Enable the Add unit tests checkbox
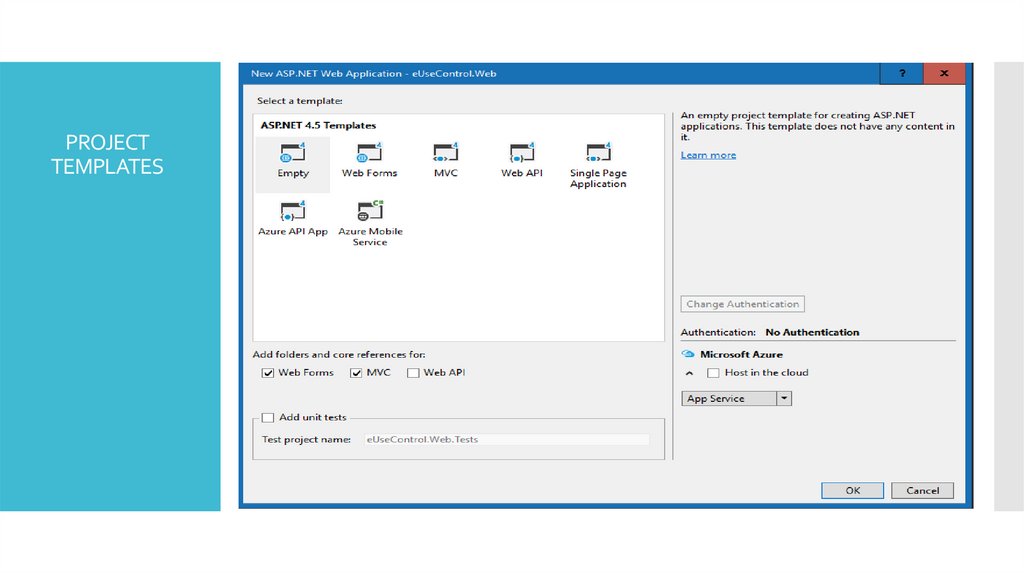The height and width of the screenshot is (574, 1024). [268, 417]
